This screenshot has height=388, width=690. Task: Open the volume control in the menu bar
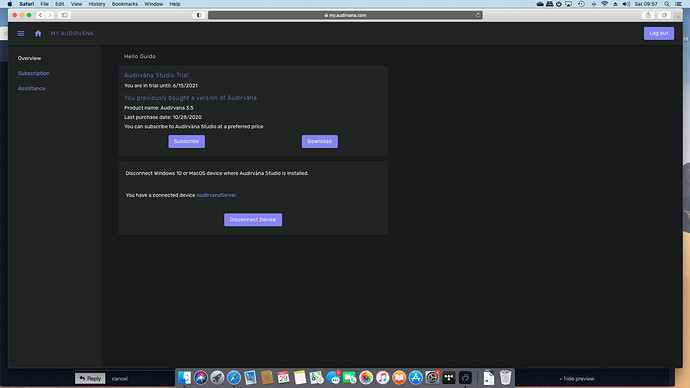coord(626,4)
